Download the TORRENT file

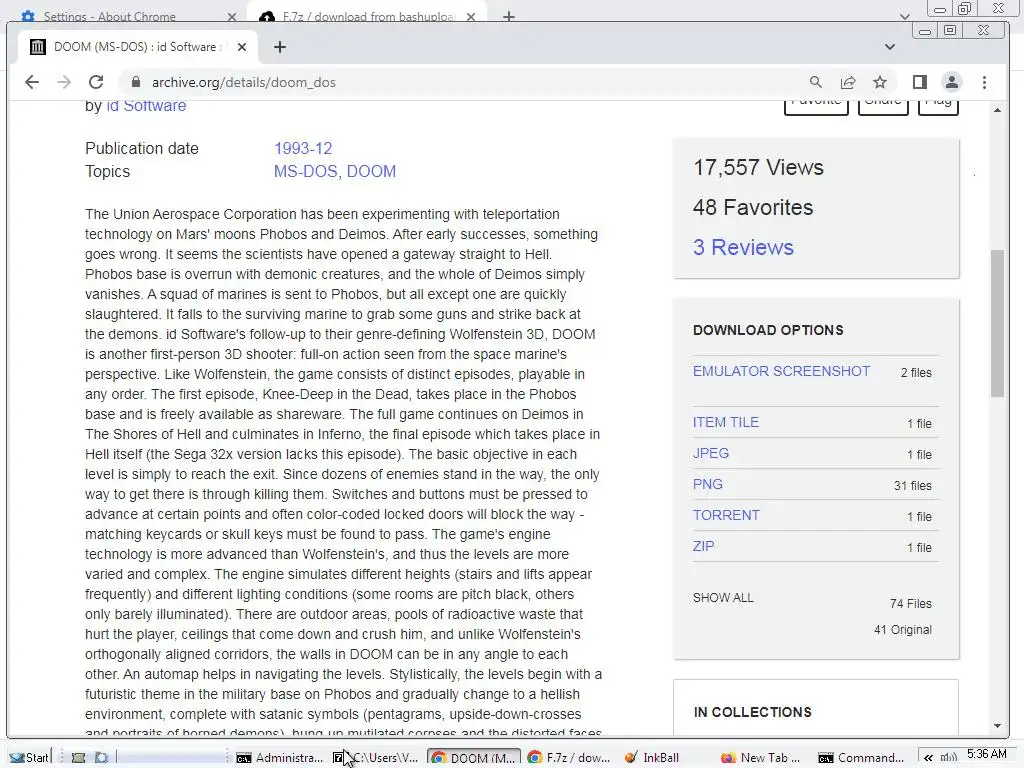tap(726, 515)
